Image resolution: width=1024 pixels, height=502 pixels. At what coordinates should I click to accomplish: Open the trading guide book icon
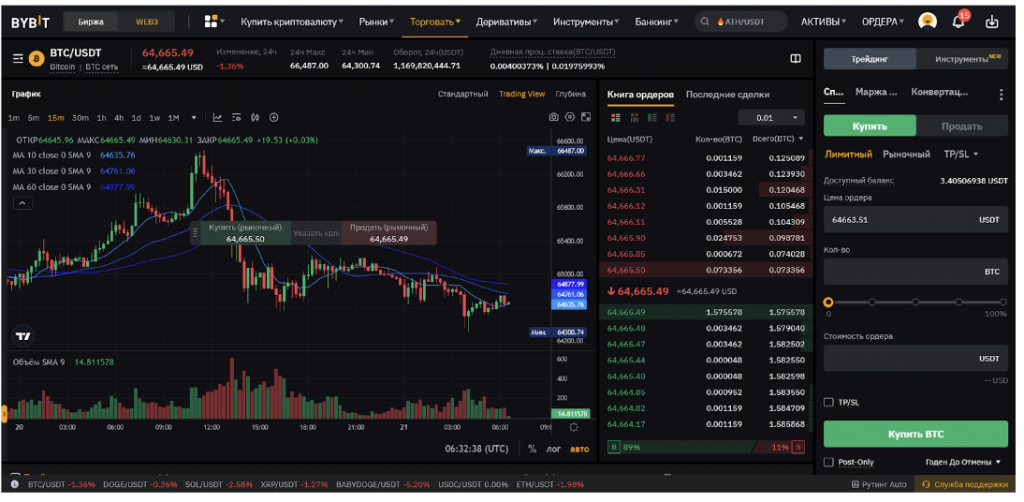[x=796, y=59]
